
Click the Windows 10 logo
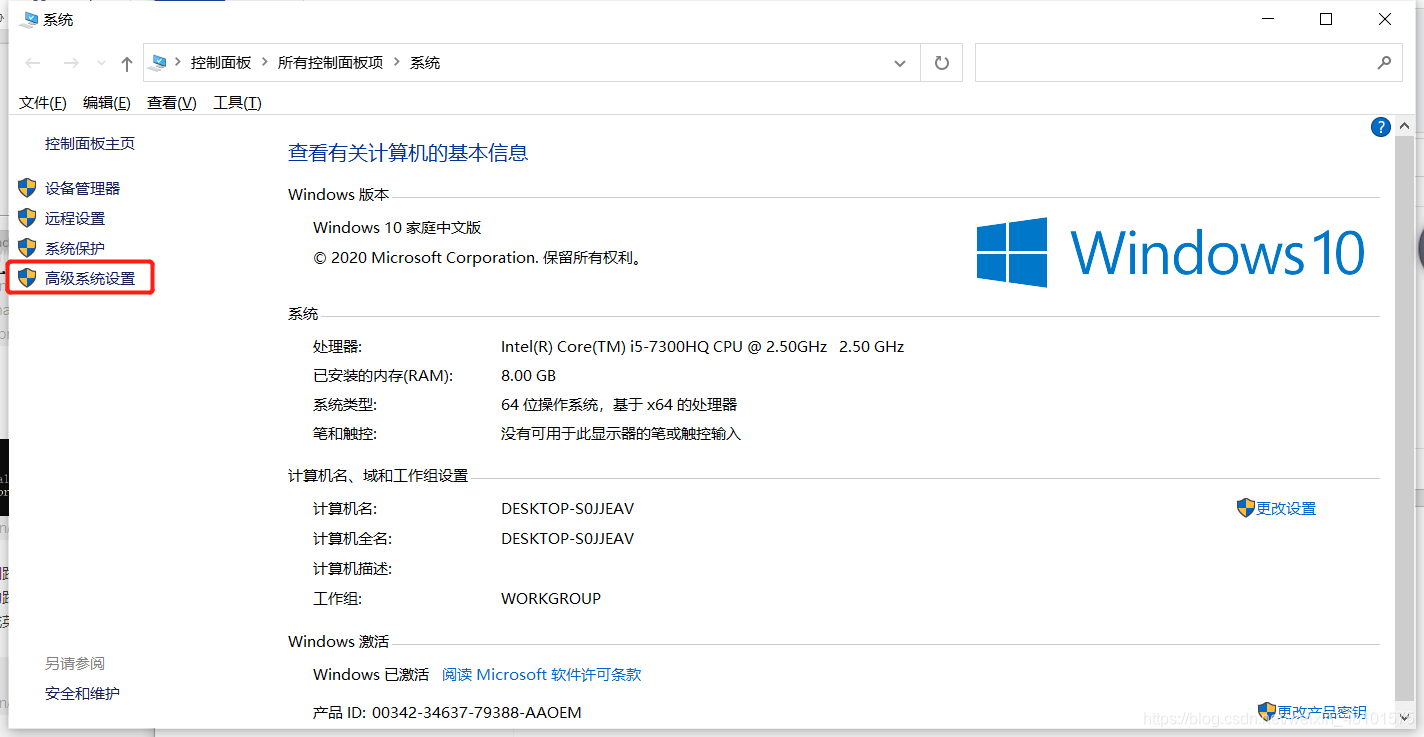click(1171, 252)
